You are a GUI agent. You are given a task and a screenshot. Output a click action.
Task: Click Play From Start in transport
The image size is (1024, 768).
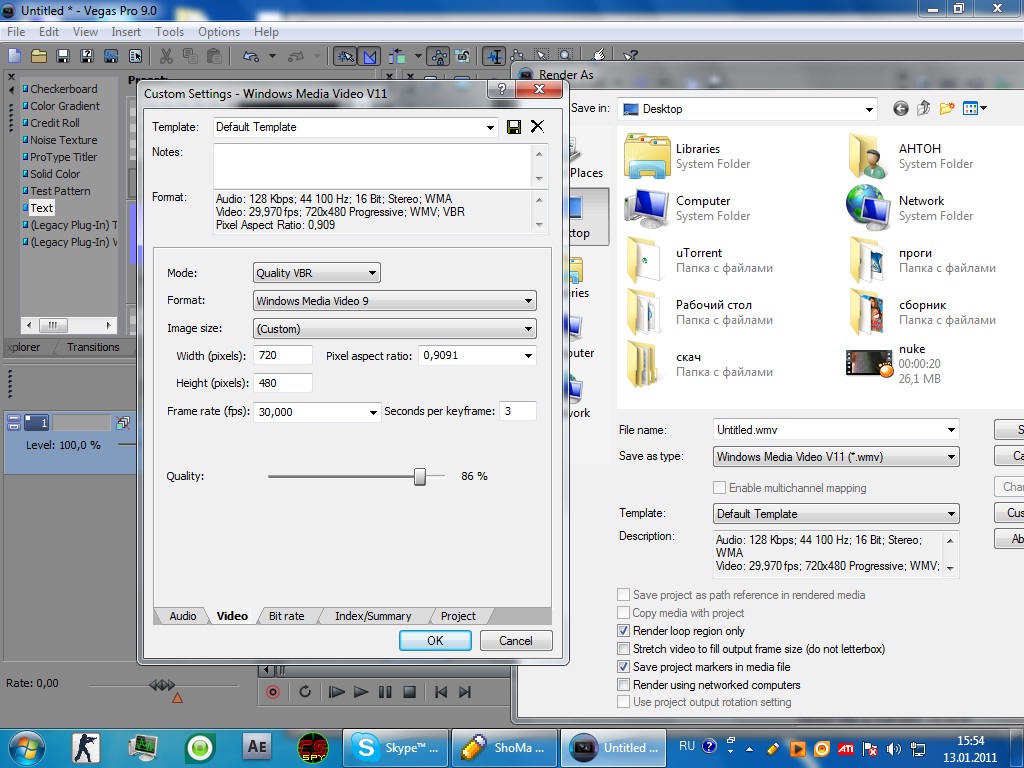coord(336,692)
